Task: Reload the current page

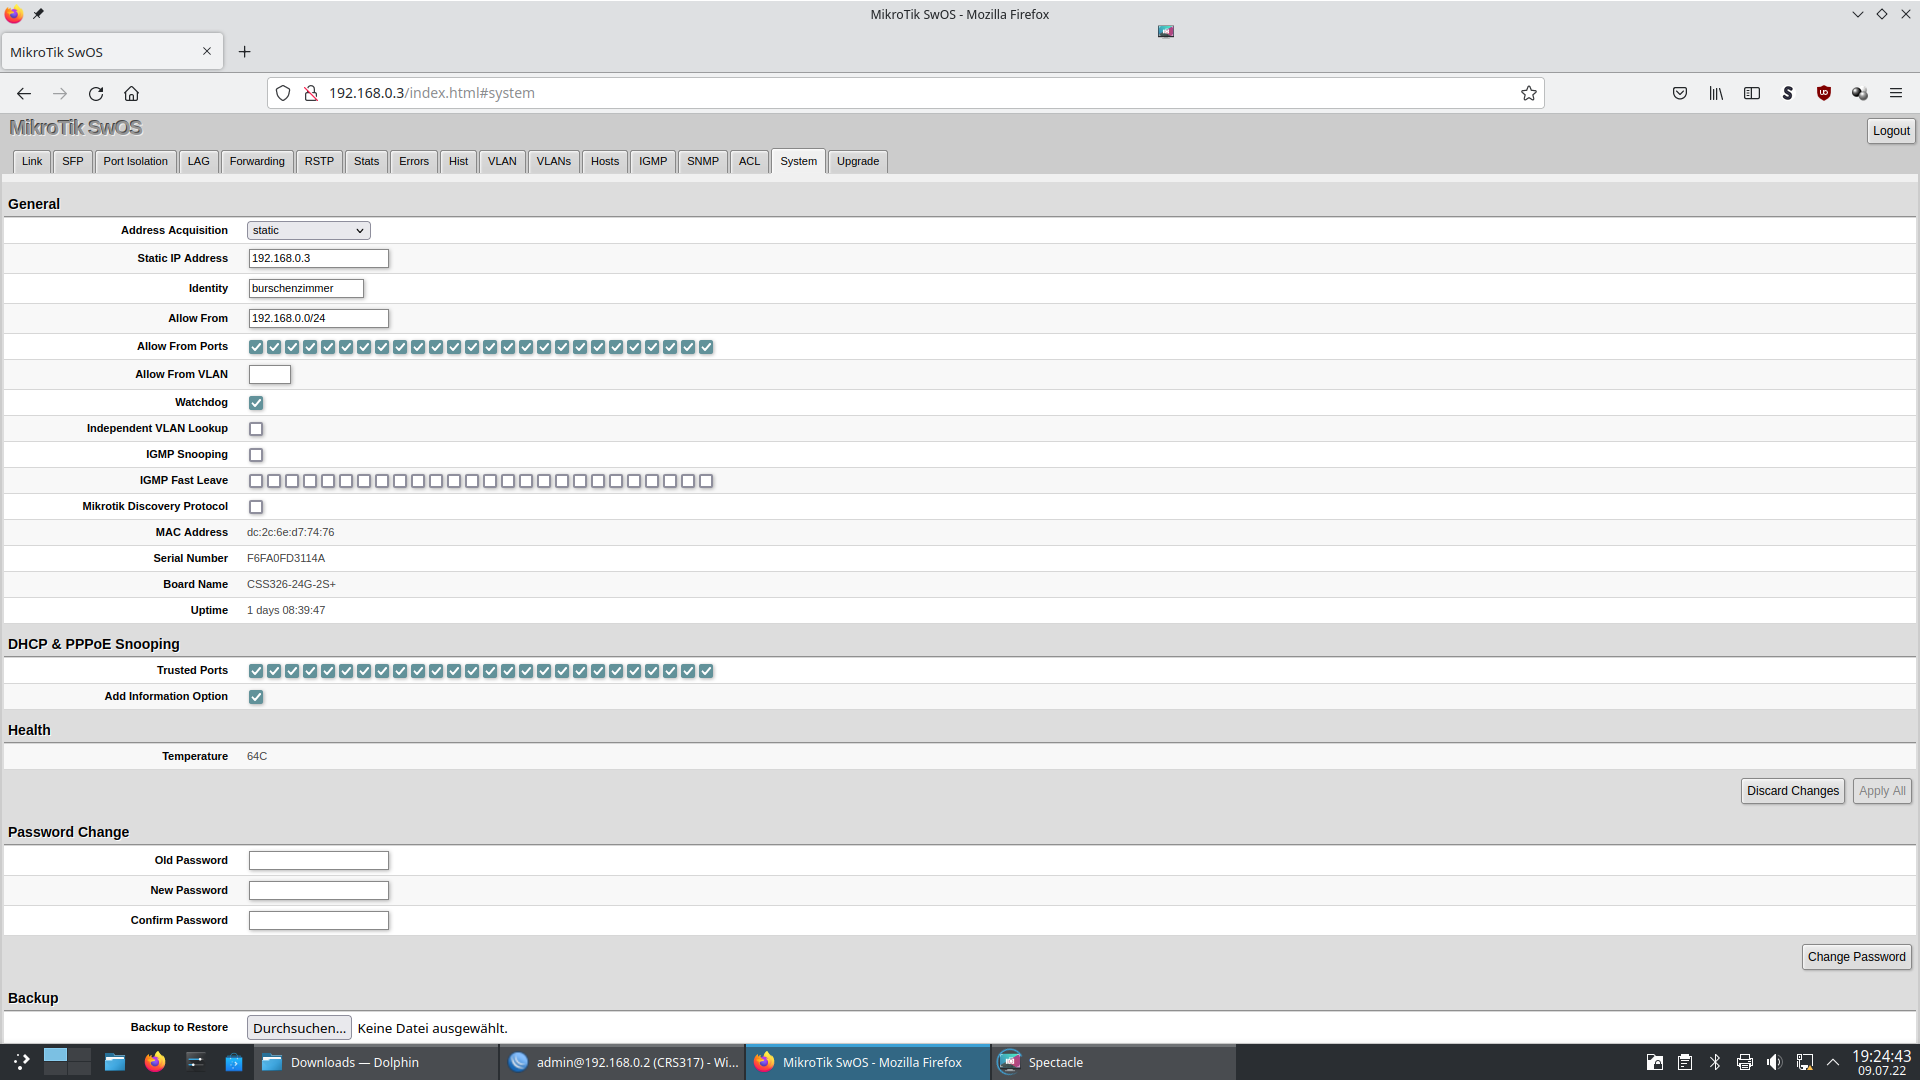Action: pos(96,93)
